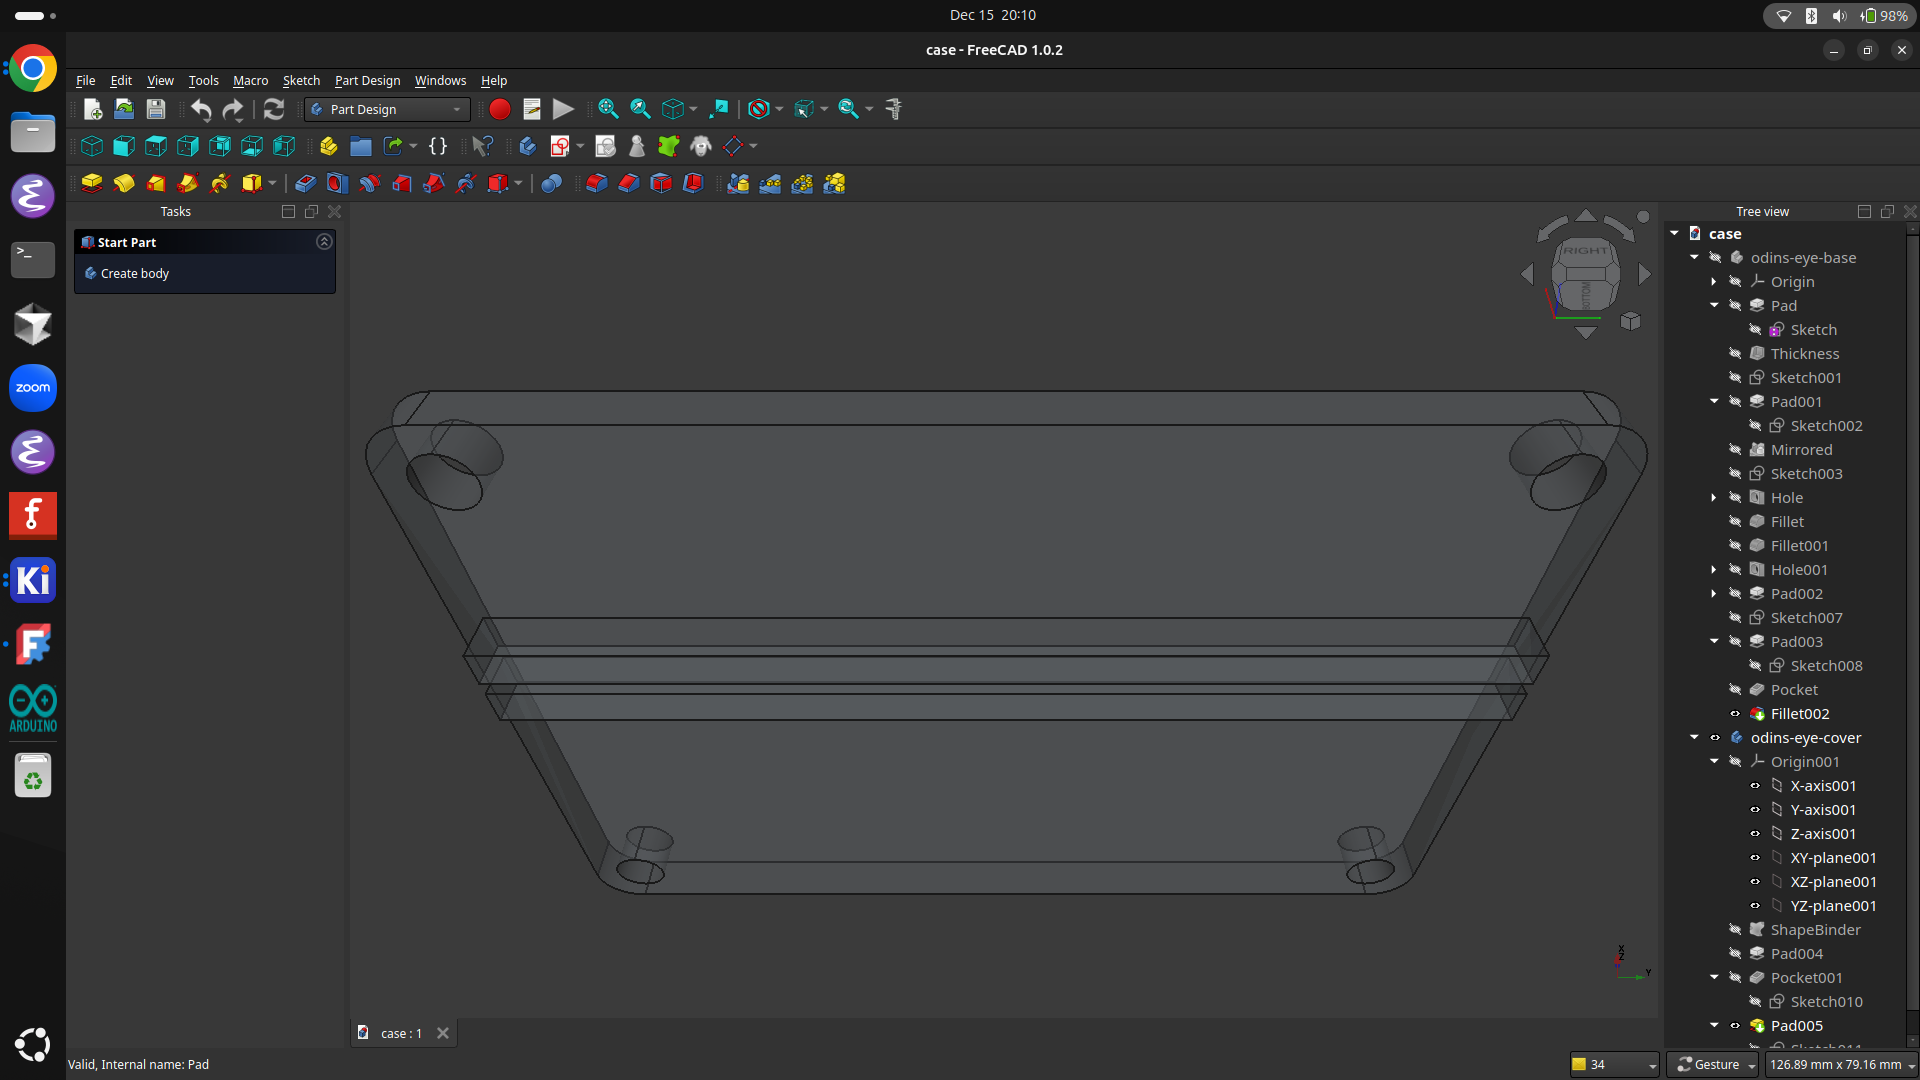This screenshot has width=1920, height=1080.
Task: Click the Boolean operation icon
Action: tap(551, 183)
